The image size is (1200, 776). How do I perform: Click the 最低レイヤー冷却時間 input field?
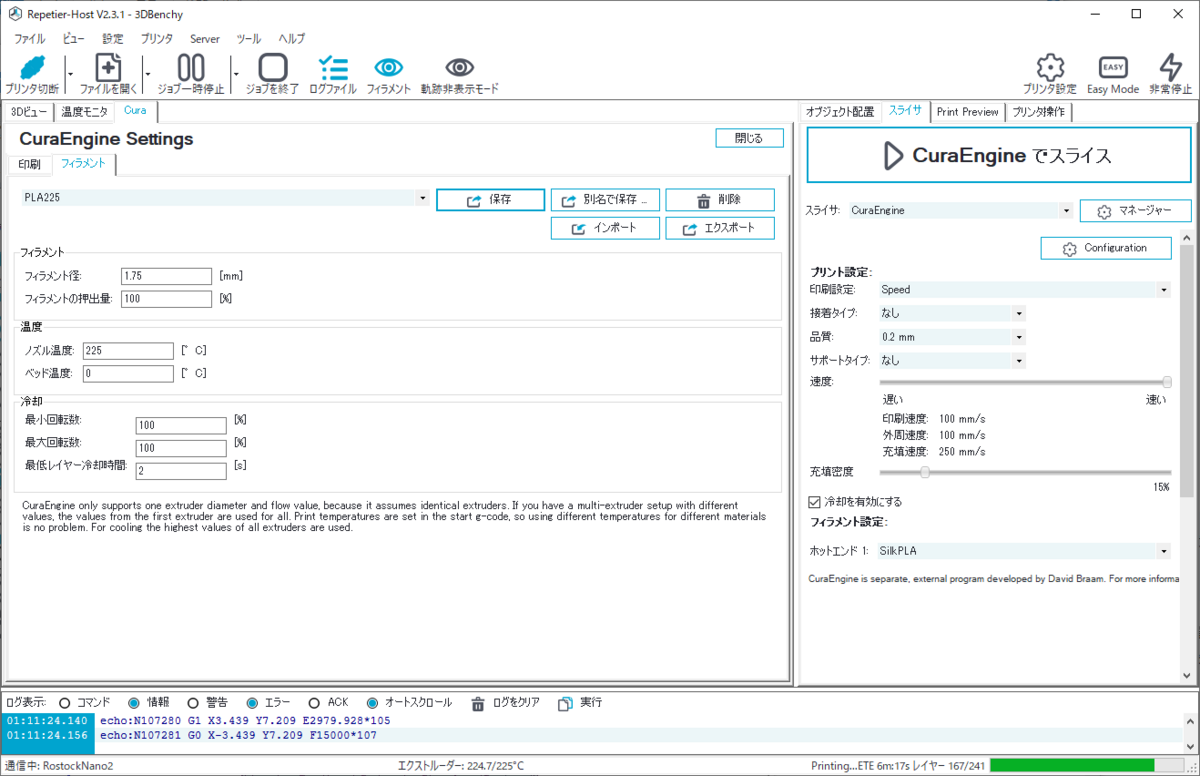pos(181,471)
